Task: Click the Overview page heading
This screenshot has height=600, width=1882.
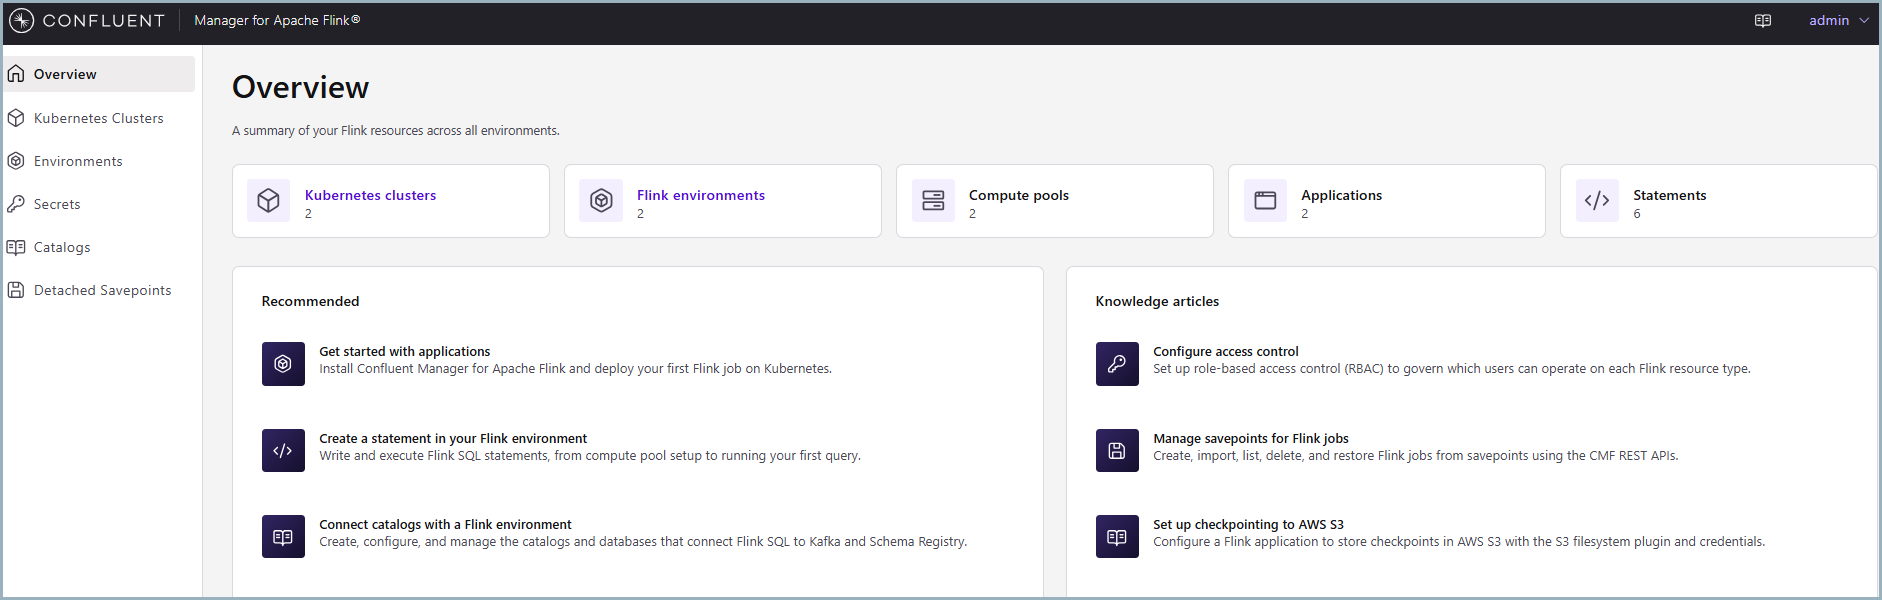Action: (300, 87)
